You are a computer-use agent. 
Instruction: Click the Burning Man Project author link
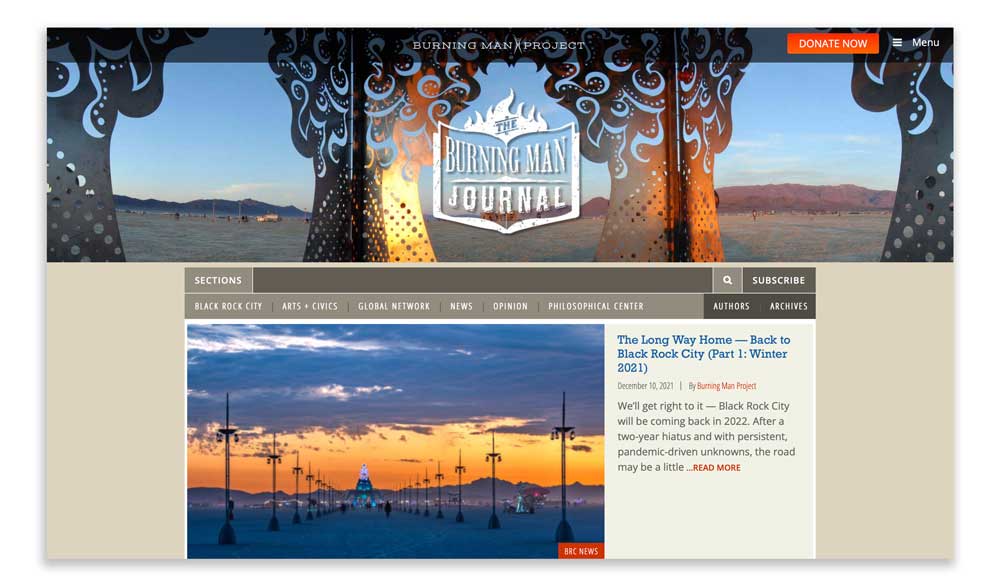pyautogui.click(x=726, y=386)
